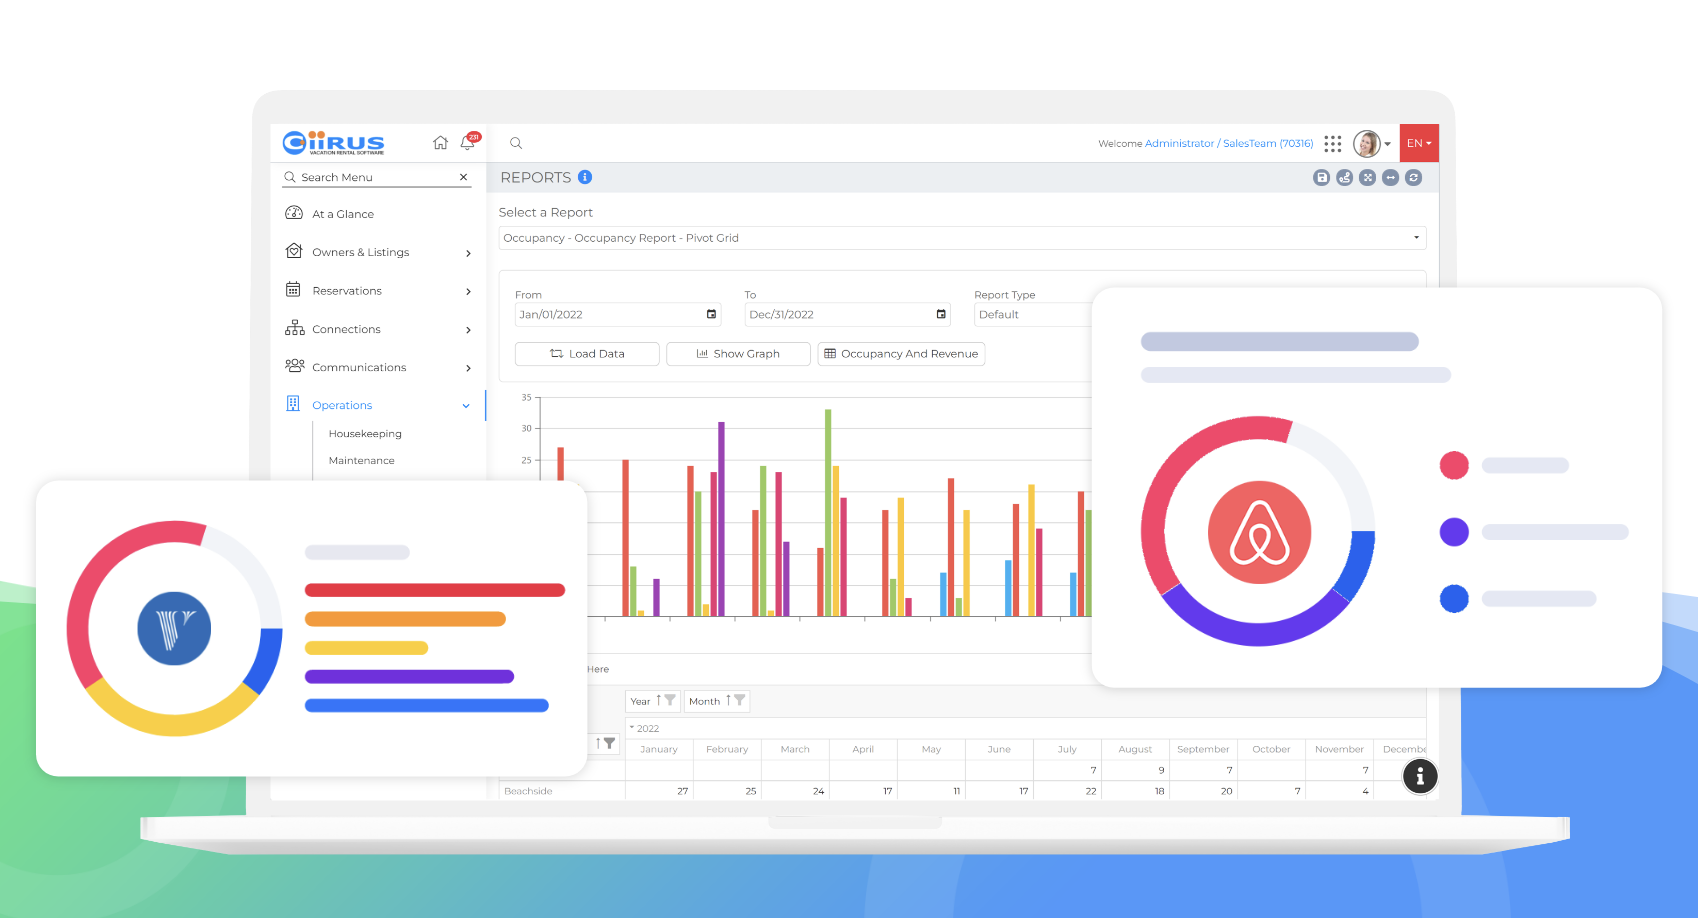The width and height of the screenshot is (1698, 918).
Task: Click the black info button
Action: [1420, 776]
